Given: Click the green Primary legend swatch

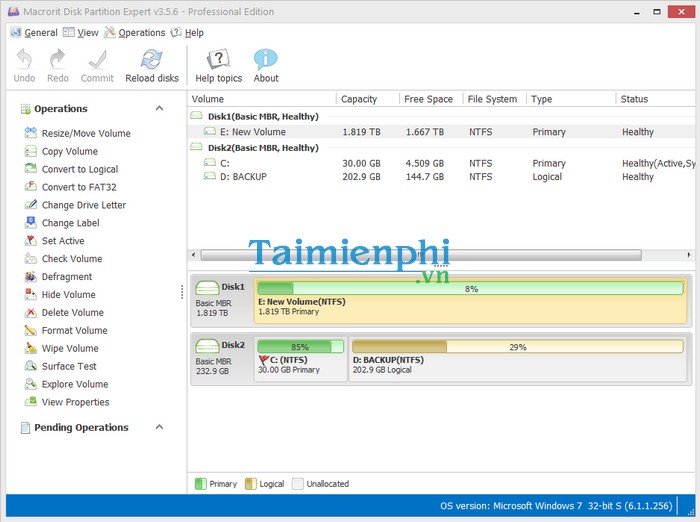Looking at the screenshot, I should pyautogui.click(x=200, y=484).
